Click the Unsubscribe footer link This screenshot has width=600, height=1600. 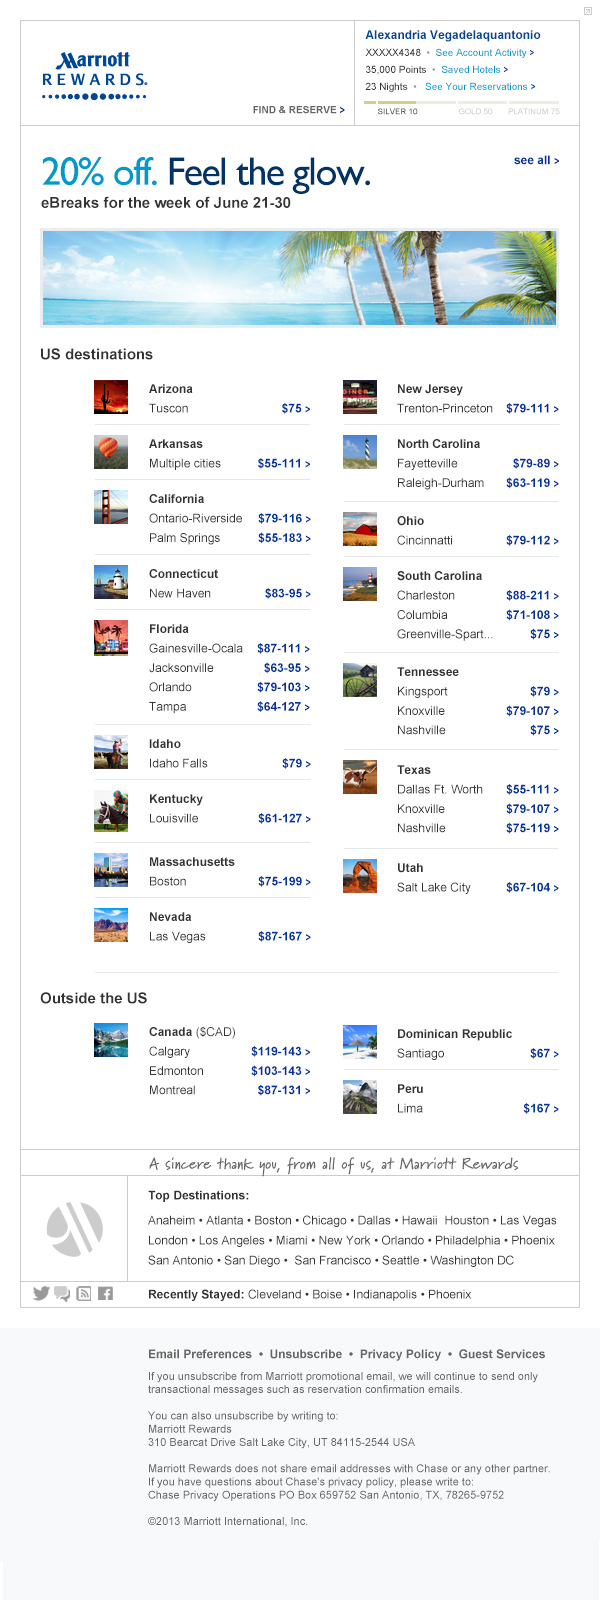(306, 1354)
